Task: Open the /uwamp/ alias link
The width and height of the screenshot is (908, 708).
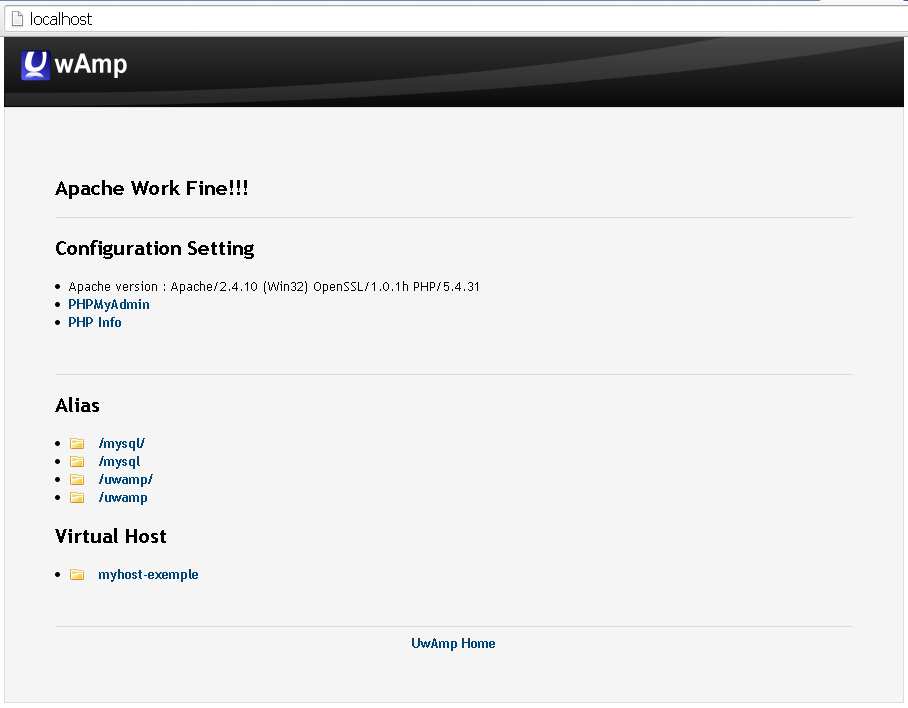Action: [126, 479]
